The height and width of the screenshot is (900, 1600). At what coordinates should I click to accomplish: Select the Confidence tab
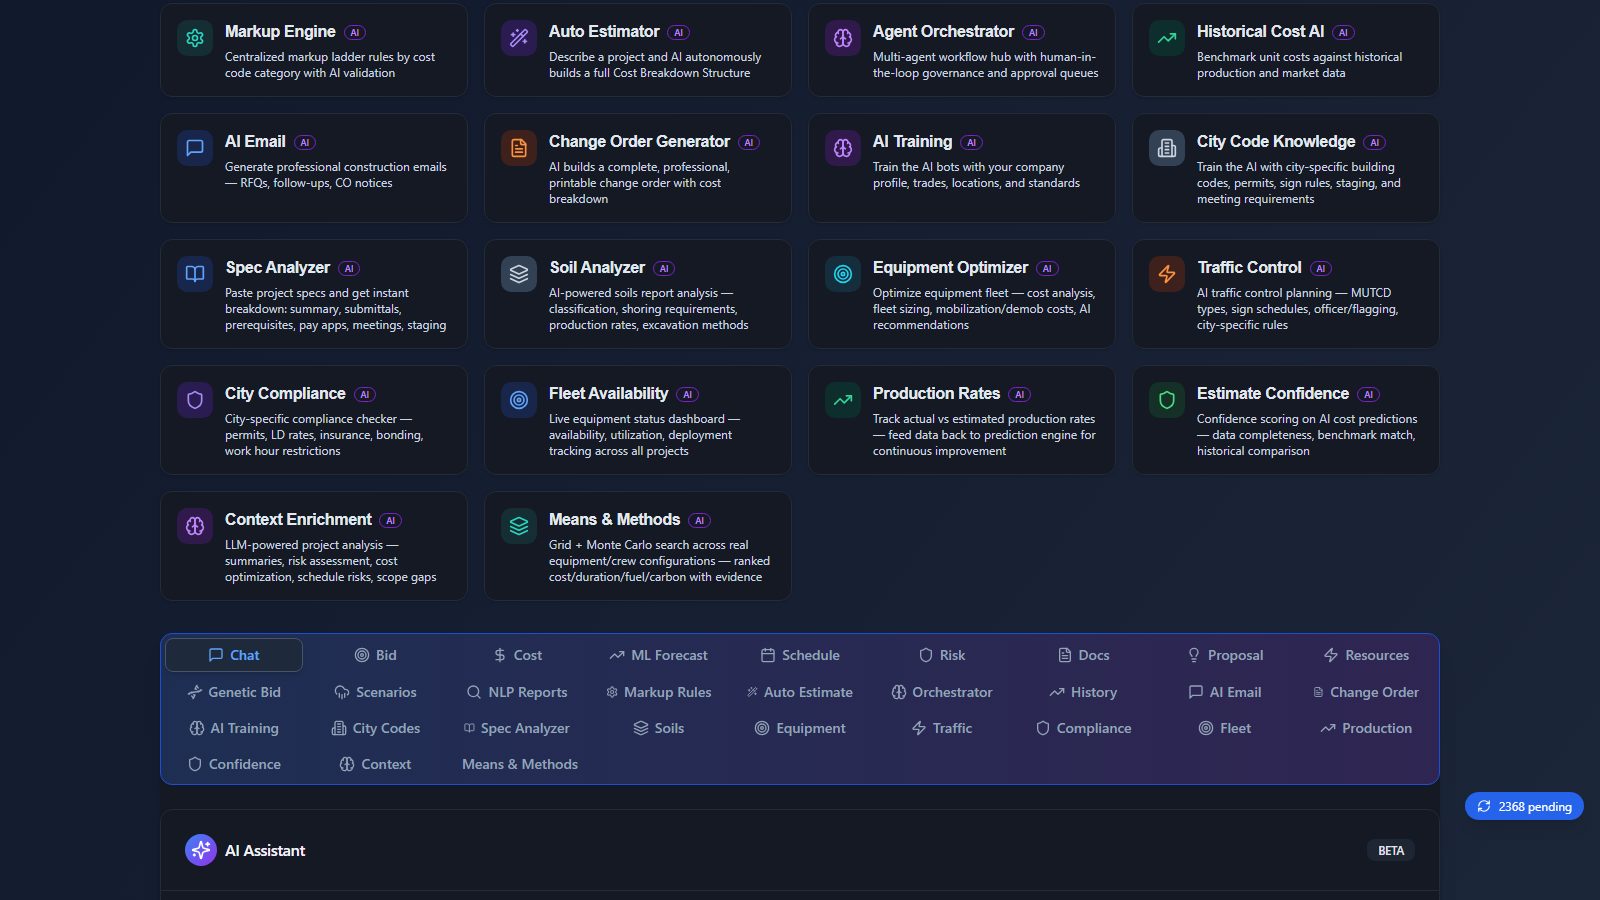point(234,764)
